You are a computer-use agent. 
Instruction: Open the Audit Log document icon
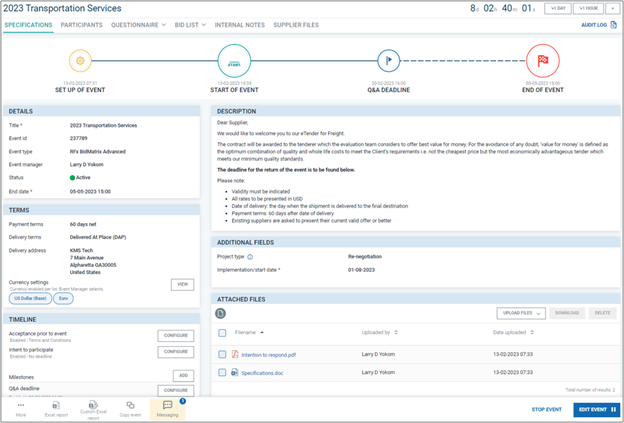click(x=613, y=25)
